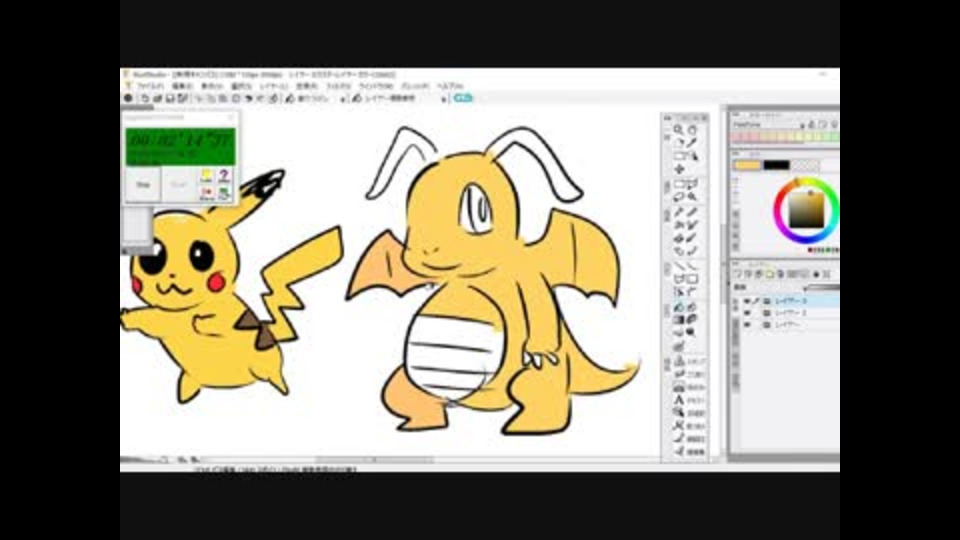Choose the four-arrow move tool
The height and width of the screenshot is (540, 960).
[x=679, y=169]
